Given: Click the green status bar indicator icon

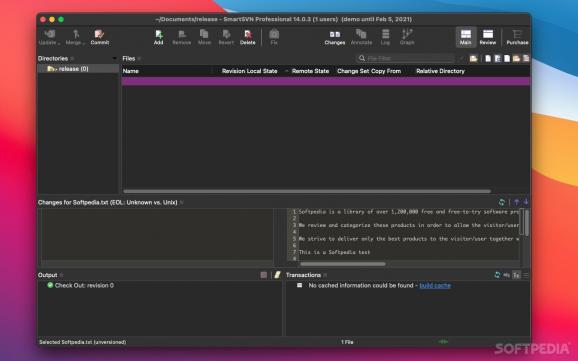Looking at the screenshot, I should (x=443, y=342).
